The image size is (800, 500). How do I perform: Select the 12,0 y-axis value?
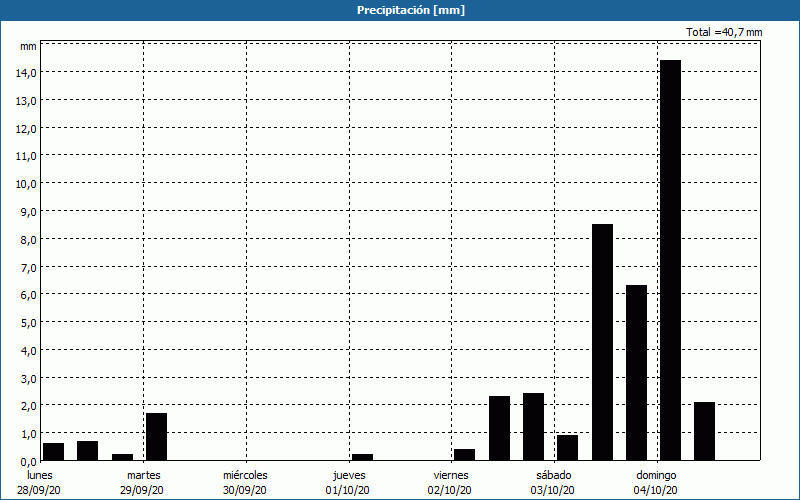point(26,129)
